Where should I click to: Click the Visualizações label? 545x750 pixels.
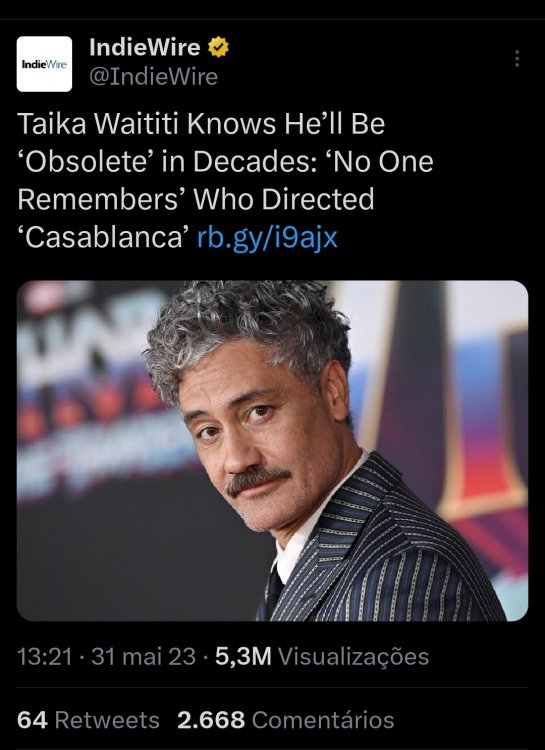coord(353,656)
